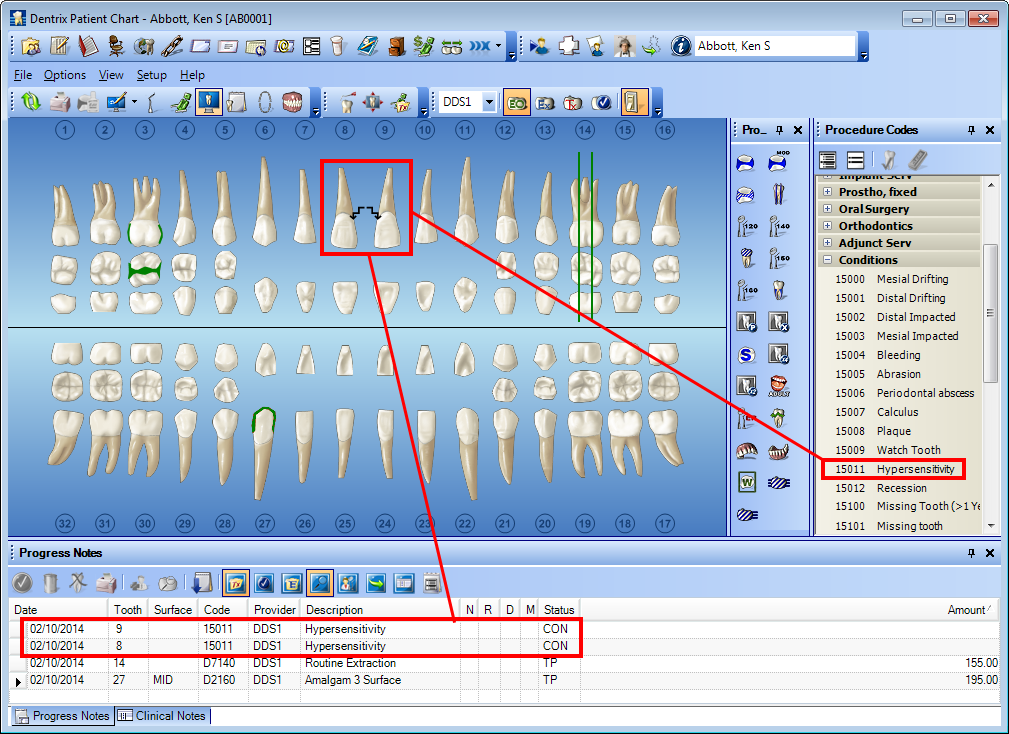Image resolution: width=1009 pixels, height=734 pixels.
Task: Open the File menu
Action: point(23,75)
